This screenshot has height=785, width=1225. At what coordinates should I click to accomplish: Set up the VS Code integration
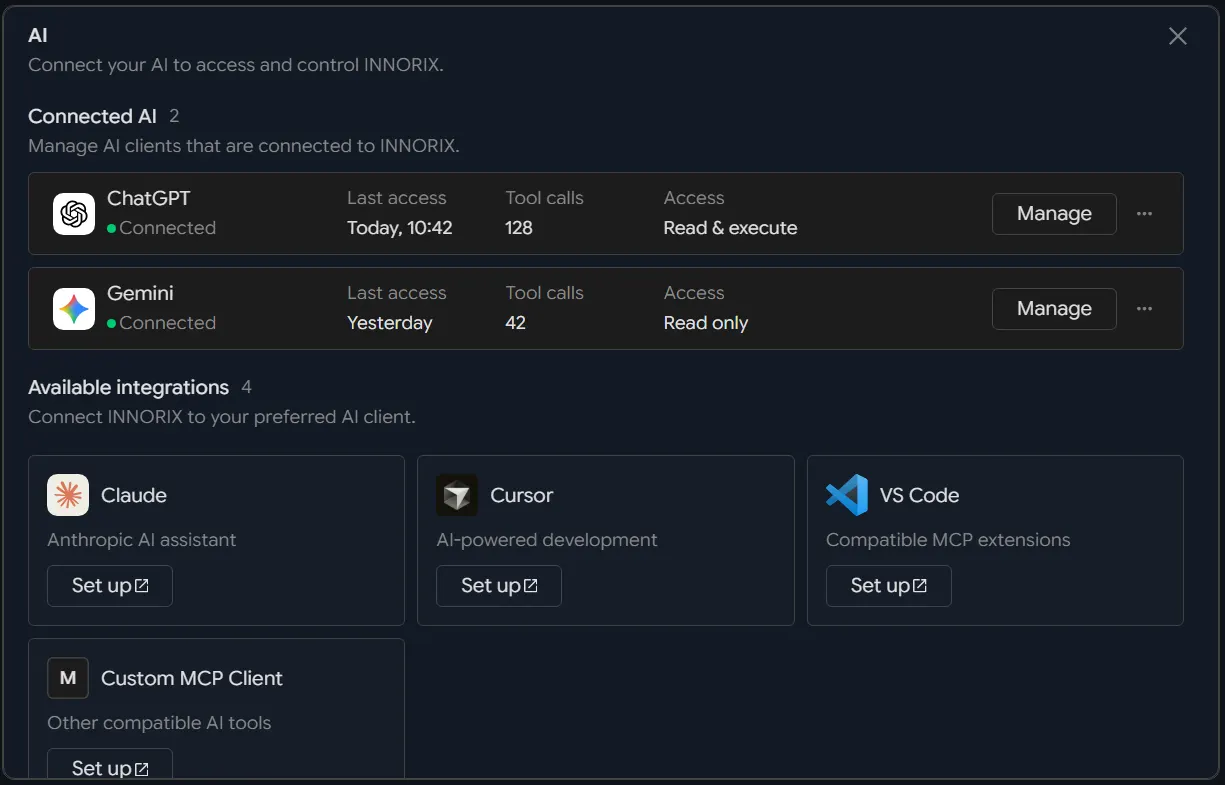tap(889, 586)
